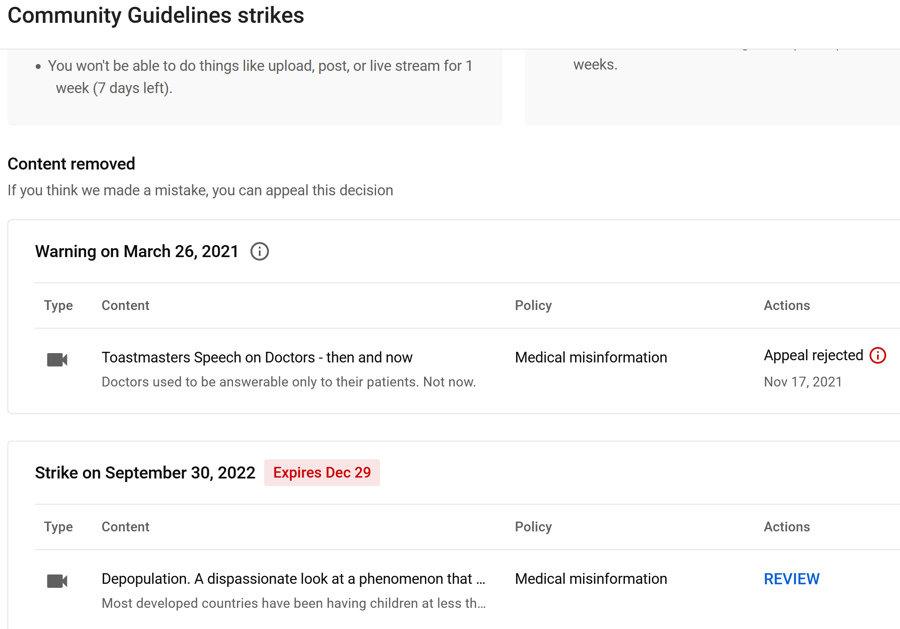Click Policy column header in strike table
Viewport: 900px width, 629px height.
tap(533, 527)
